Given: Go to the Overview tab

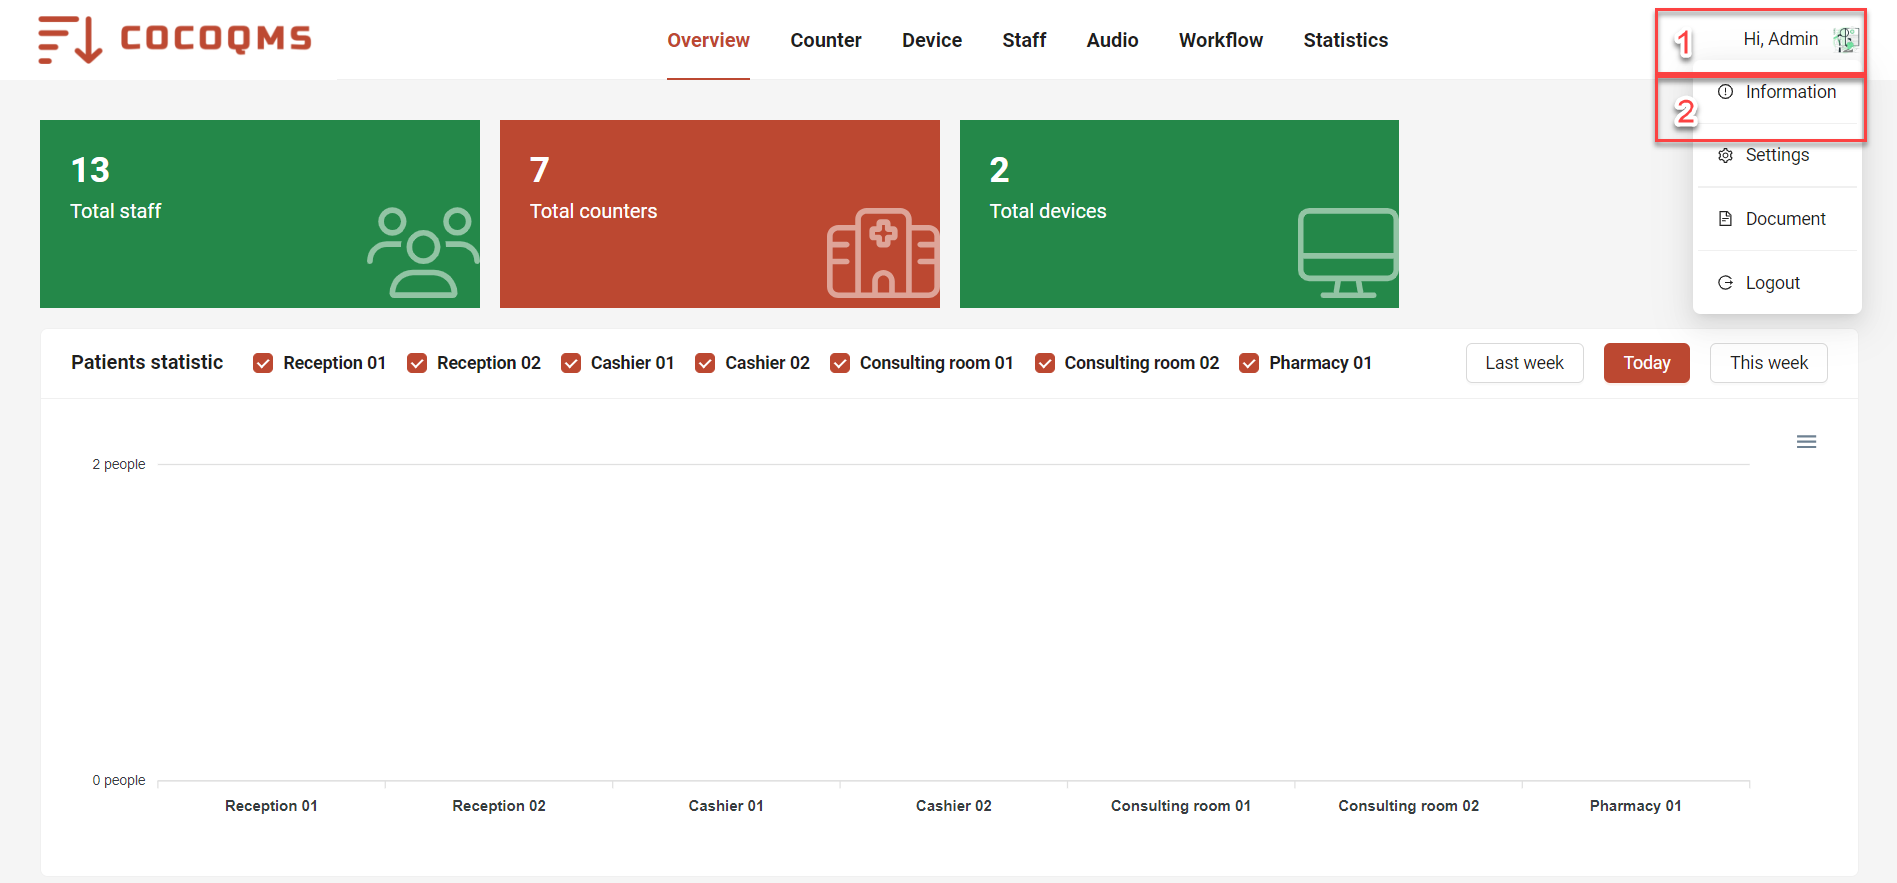Looking at the screenshot, I should [708, 40].
